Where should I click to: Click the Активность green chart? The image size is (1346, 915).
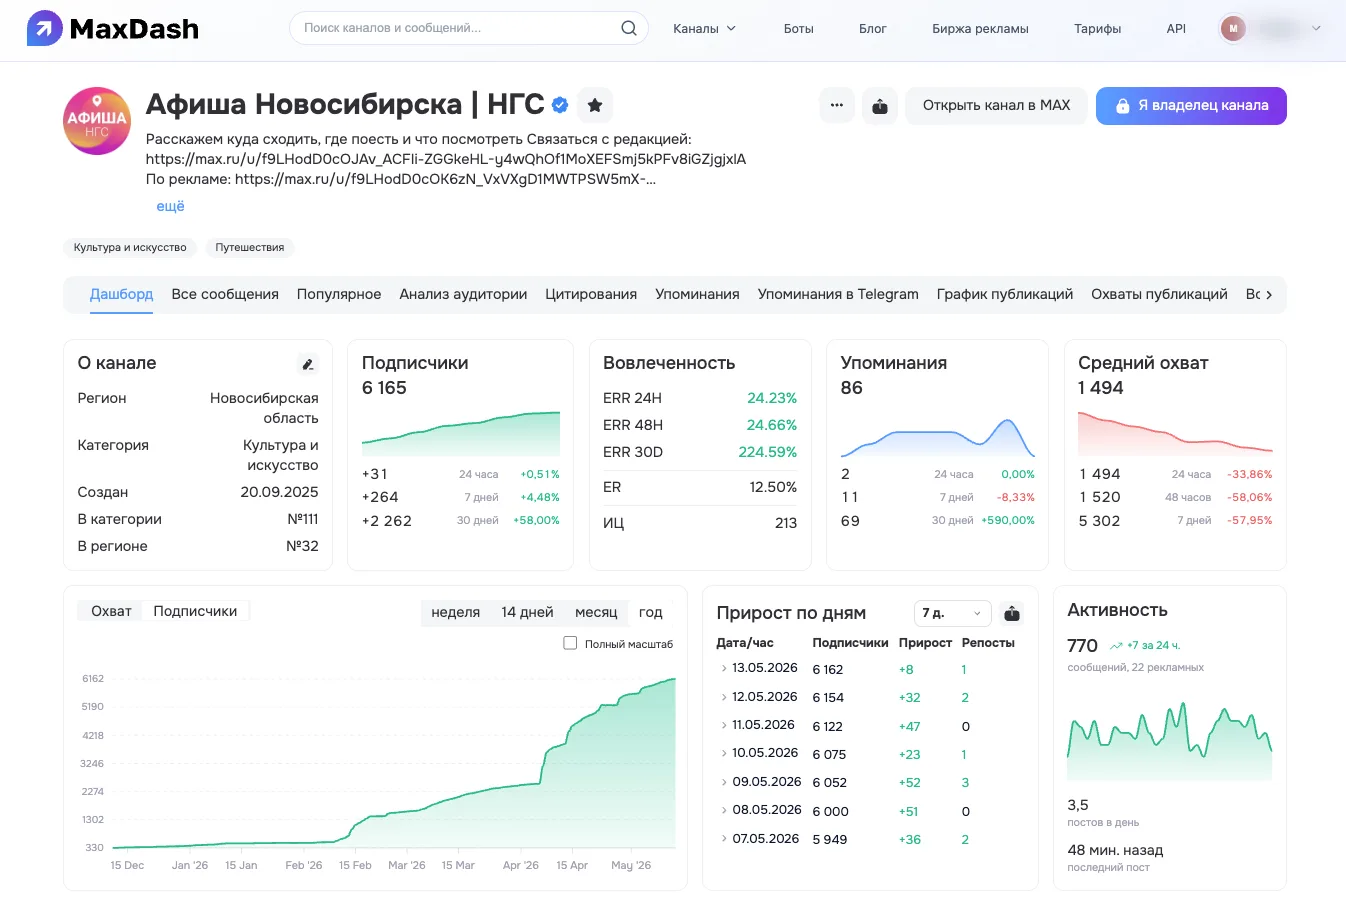pos(1170,741)
